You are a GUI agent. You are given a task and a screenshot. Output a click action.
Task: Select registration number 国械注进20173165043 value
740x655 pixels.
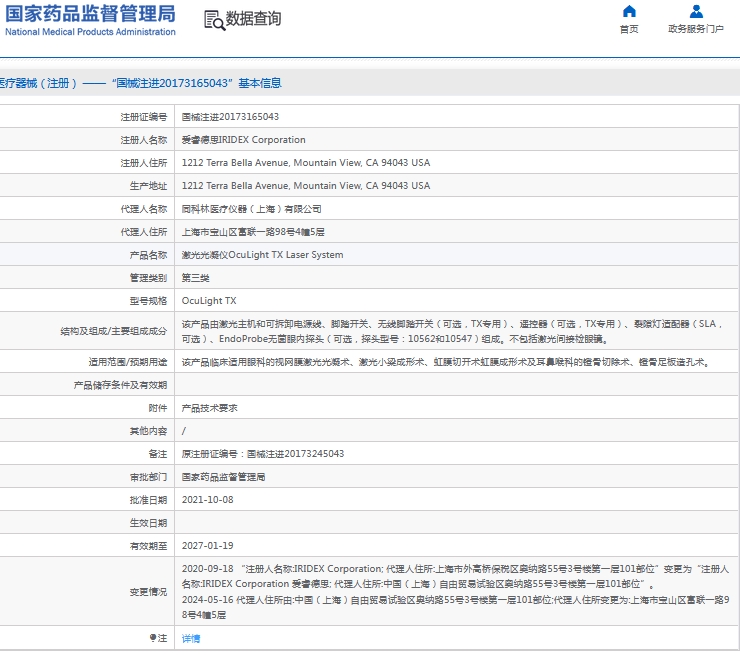230,117
